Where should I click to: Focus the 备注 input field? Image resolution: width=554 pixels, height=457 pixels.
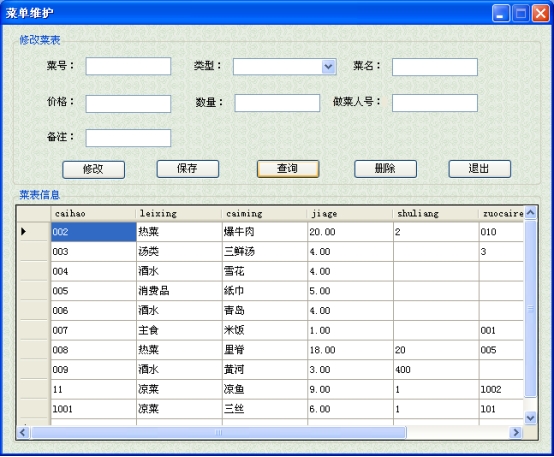128,138
